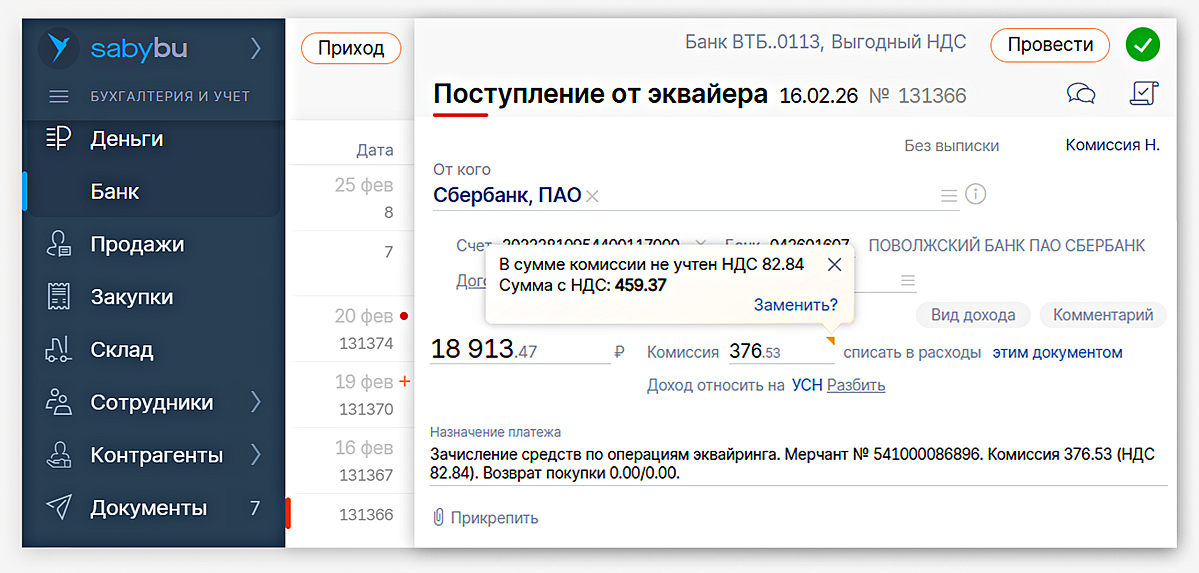Click the Разбить link
The height and width of the screenshot is (573, 1199).
pos(855,385)
